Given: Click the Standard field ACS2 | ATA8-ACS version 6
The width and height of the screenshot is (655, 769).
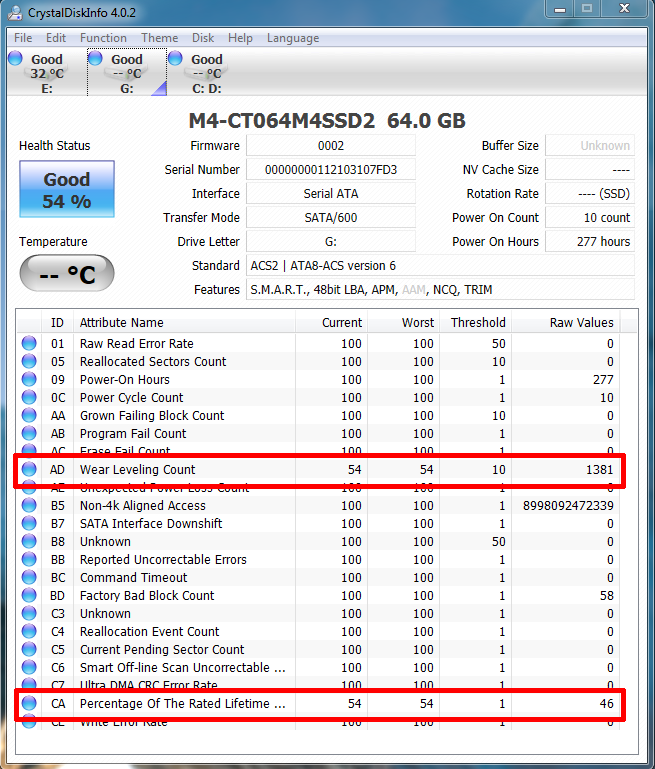Looking at the screenshot, I should [440, 266].
